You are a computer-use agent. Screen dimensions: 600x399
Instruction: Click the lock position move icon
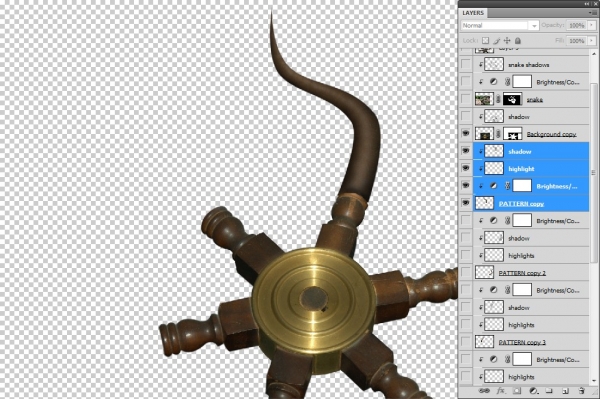[507, 41]
